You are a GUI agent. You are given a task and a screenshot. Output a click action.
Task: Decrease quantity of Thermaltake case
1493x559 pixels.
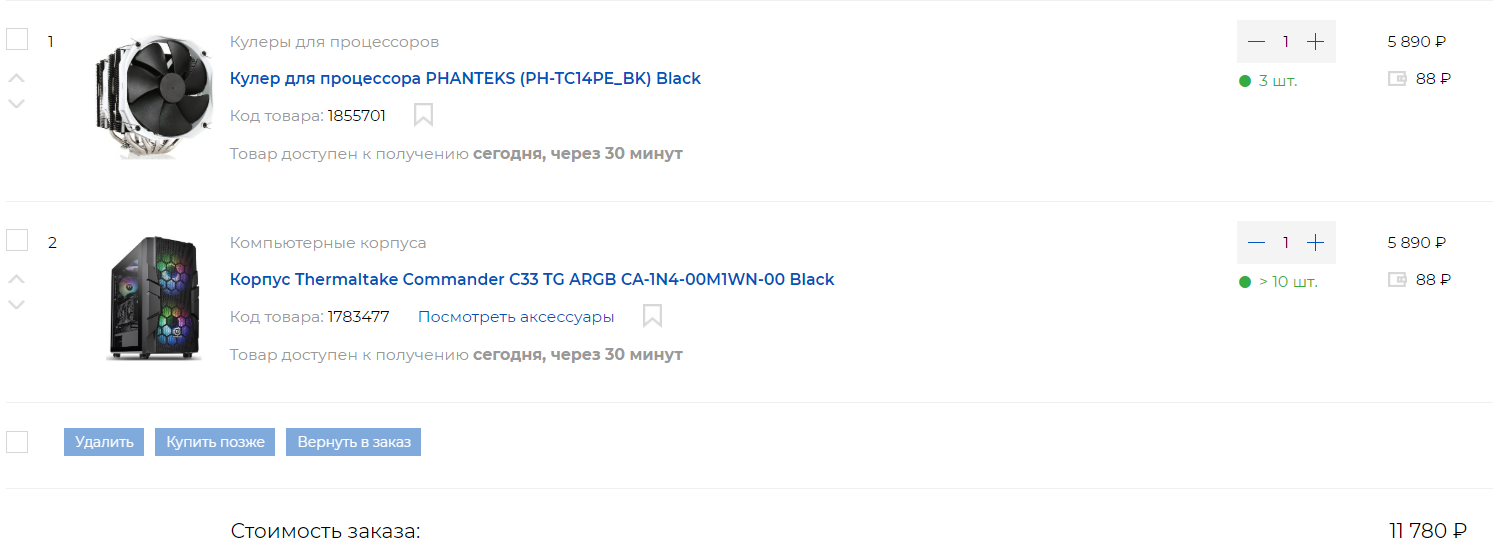tap(1257, 243)
